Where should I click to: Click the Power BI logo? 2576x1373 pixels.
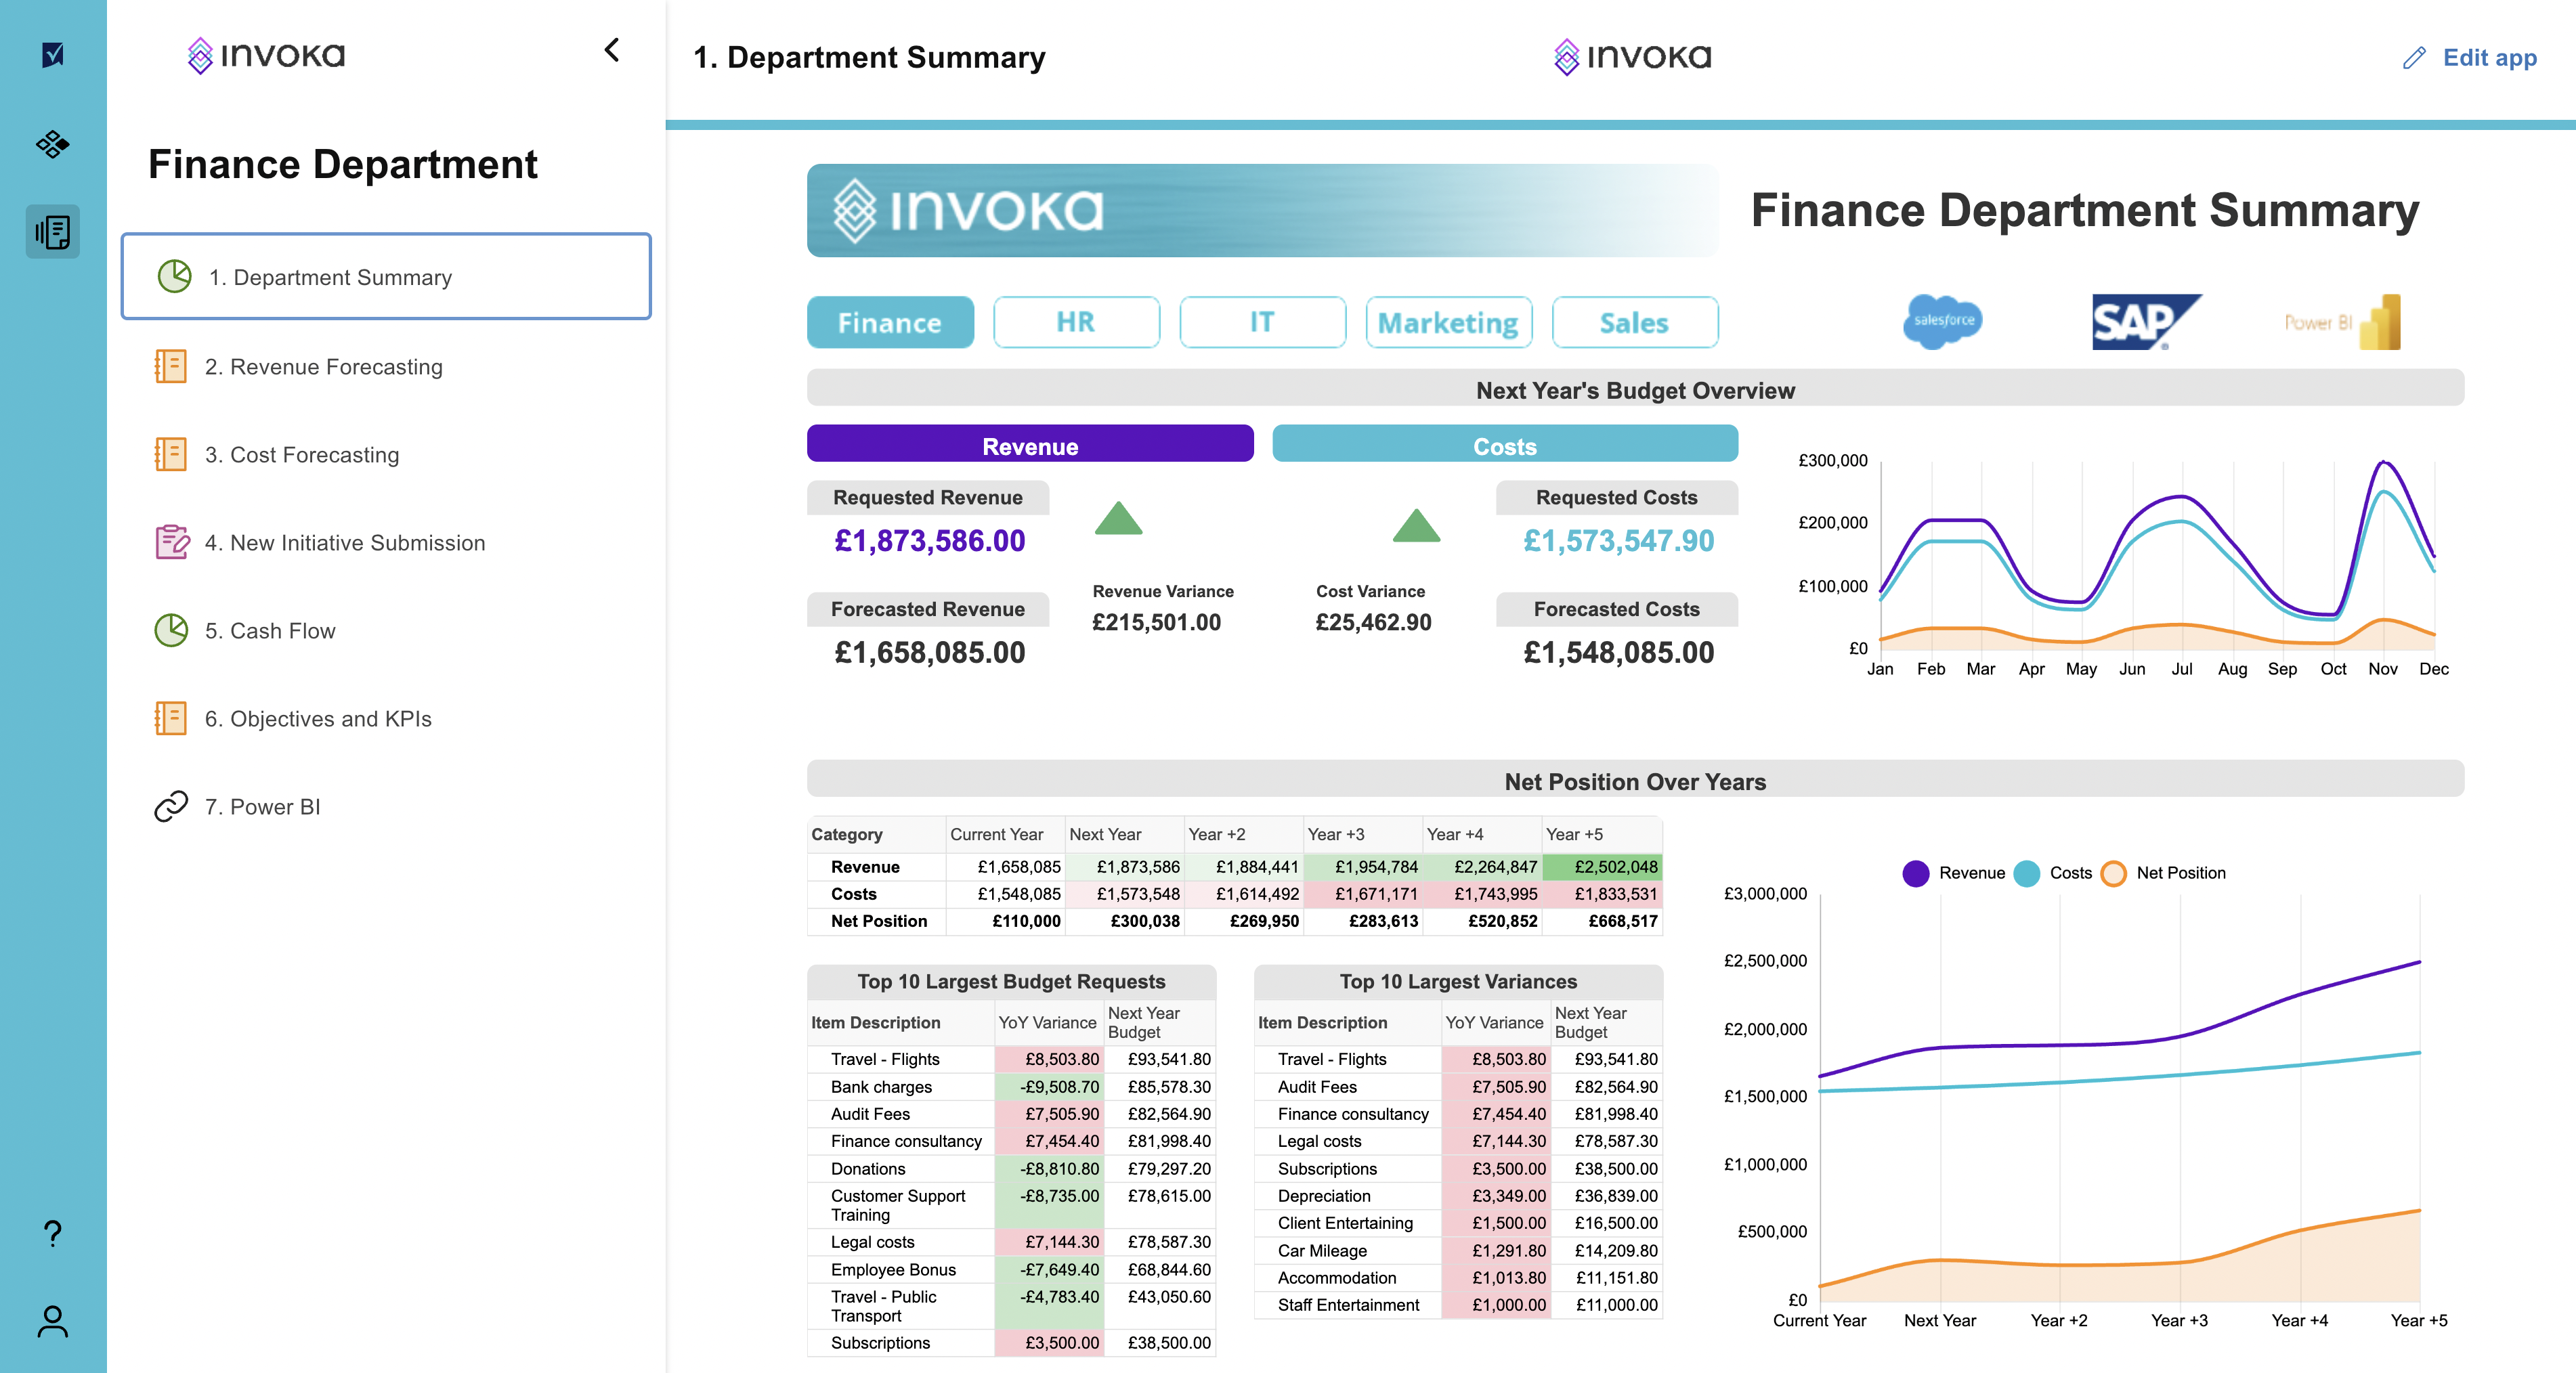[x=2342, y=322]
